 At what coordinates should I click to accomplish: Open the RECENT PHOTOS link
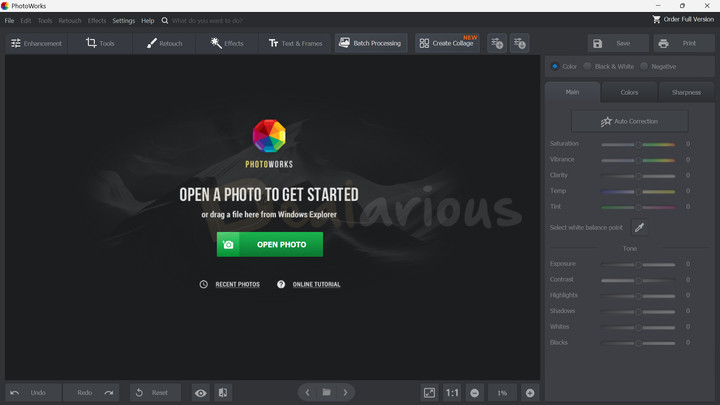237,284
